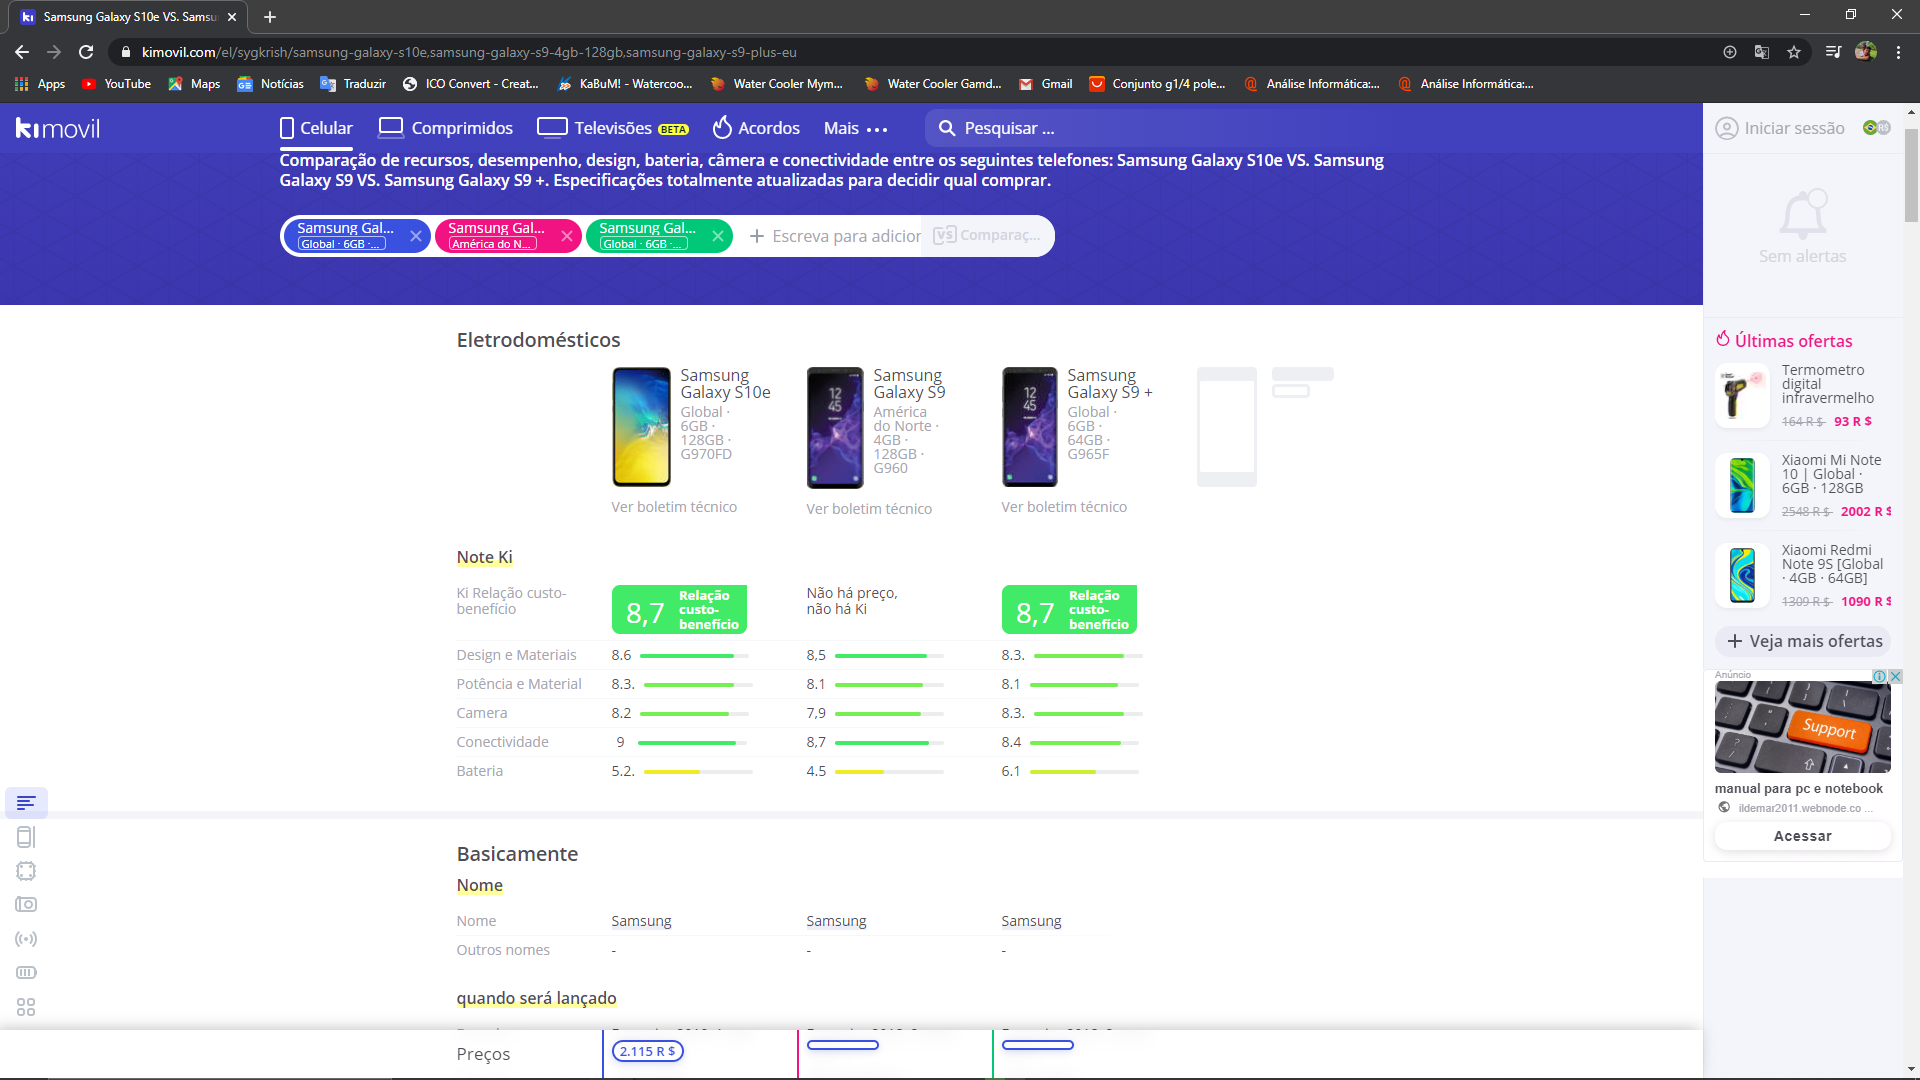Screen dimensions: 1920x1080
Task: Open Ver boletim técnico for Galaxy S10e
Action: [x=674, y=507]
